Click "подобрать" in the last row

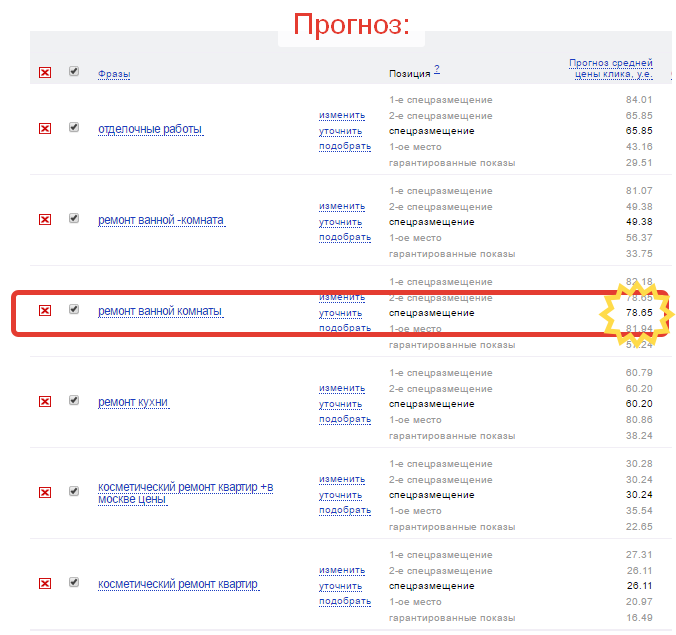click(345, 601)
